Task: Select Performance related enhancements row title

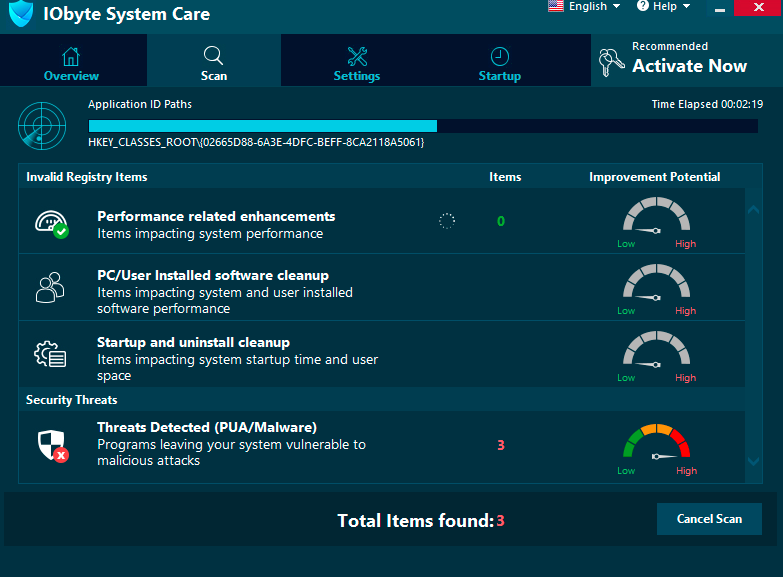Action: [x=216, y=216]
